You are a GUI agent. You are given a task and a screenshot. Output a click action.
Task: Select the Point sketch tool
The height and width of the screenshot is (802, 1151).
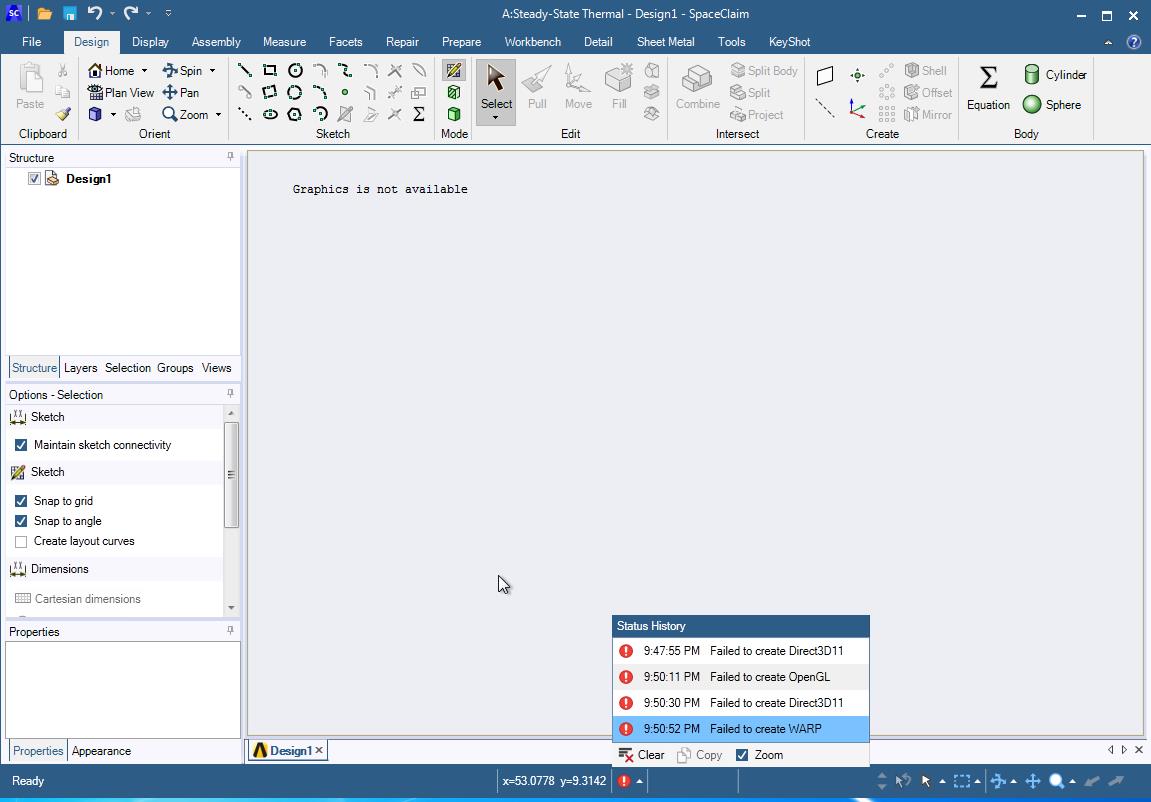[345, 92]
